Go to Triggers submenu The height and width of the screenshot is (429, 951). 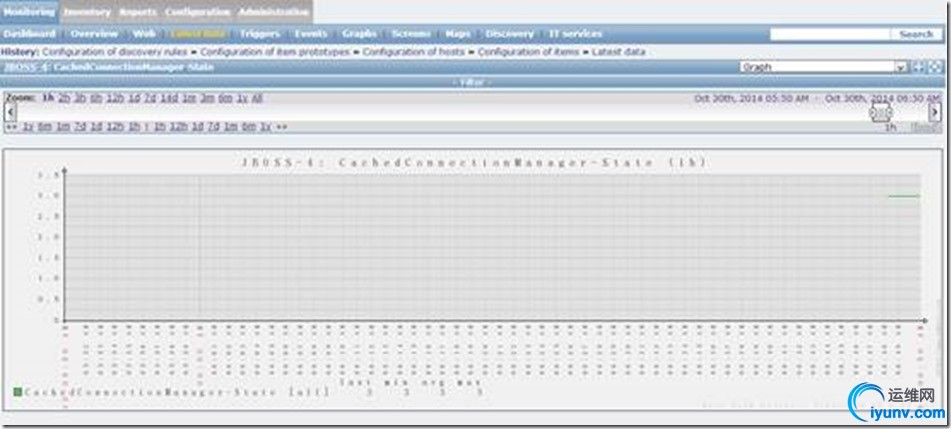[260, 34]
